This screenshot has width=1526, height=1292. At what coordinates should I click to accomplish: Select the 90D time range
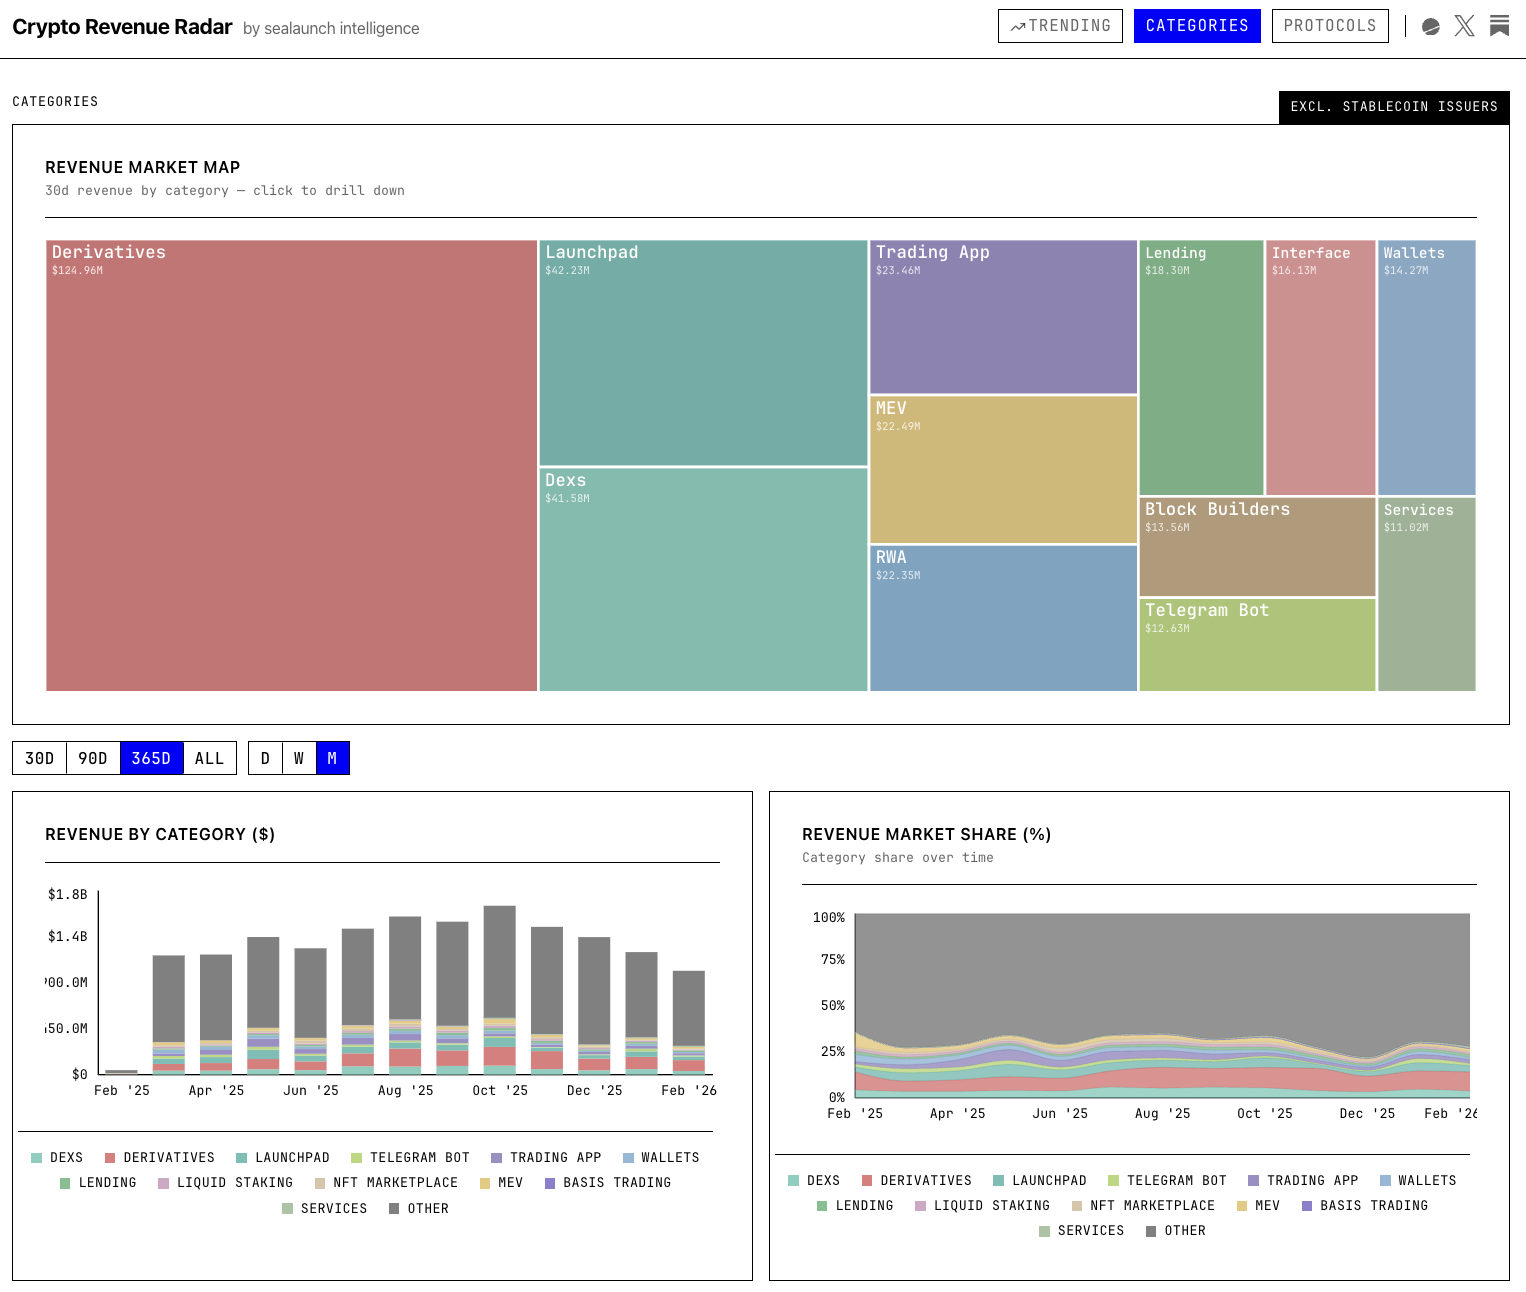[x=93, y=758]
